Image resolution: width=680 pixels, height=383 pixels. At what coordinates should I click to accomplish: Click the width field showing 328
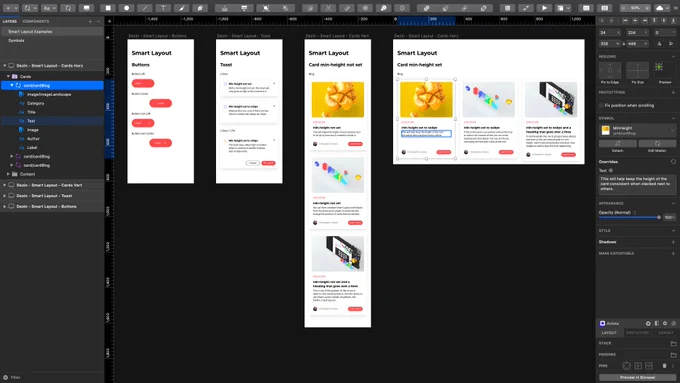[x=609, y=43]
